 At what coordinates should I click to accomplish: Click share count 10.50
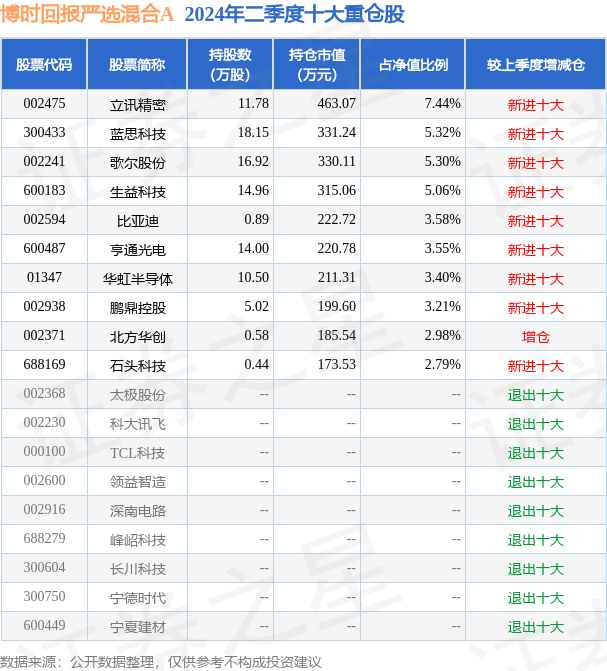[x=253, y=278]
